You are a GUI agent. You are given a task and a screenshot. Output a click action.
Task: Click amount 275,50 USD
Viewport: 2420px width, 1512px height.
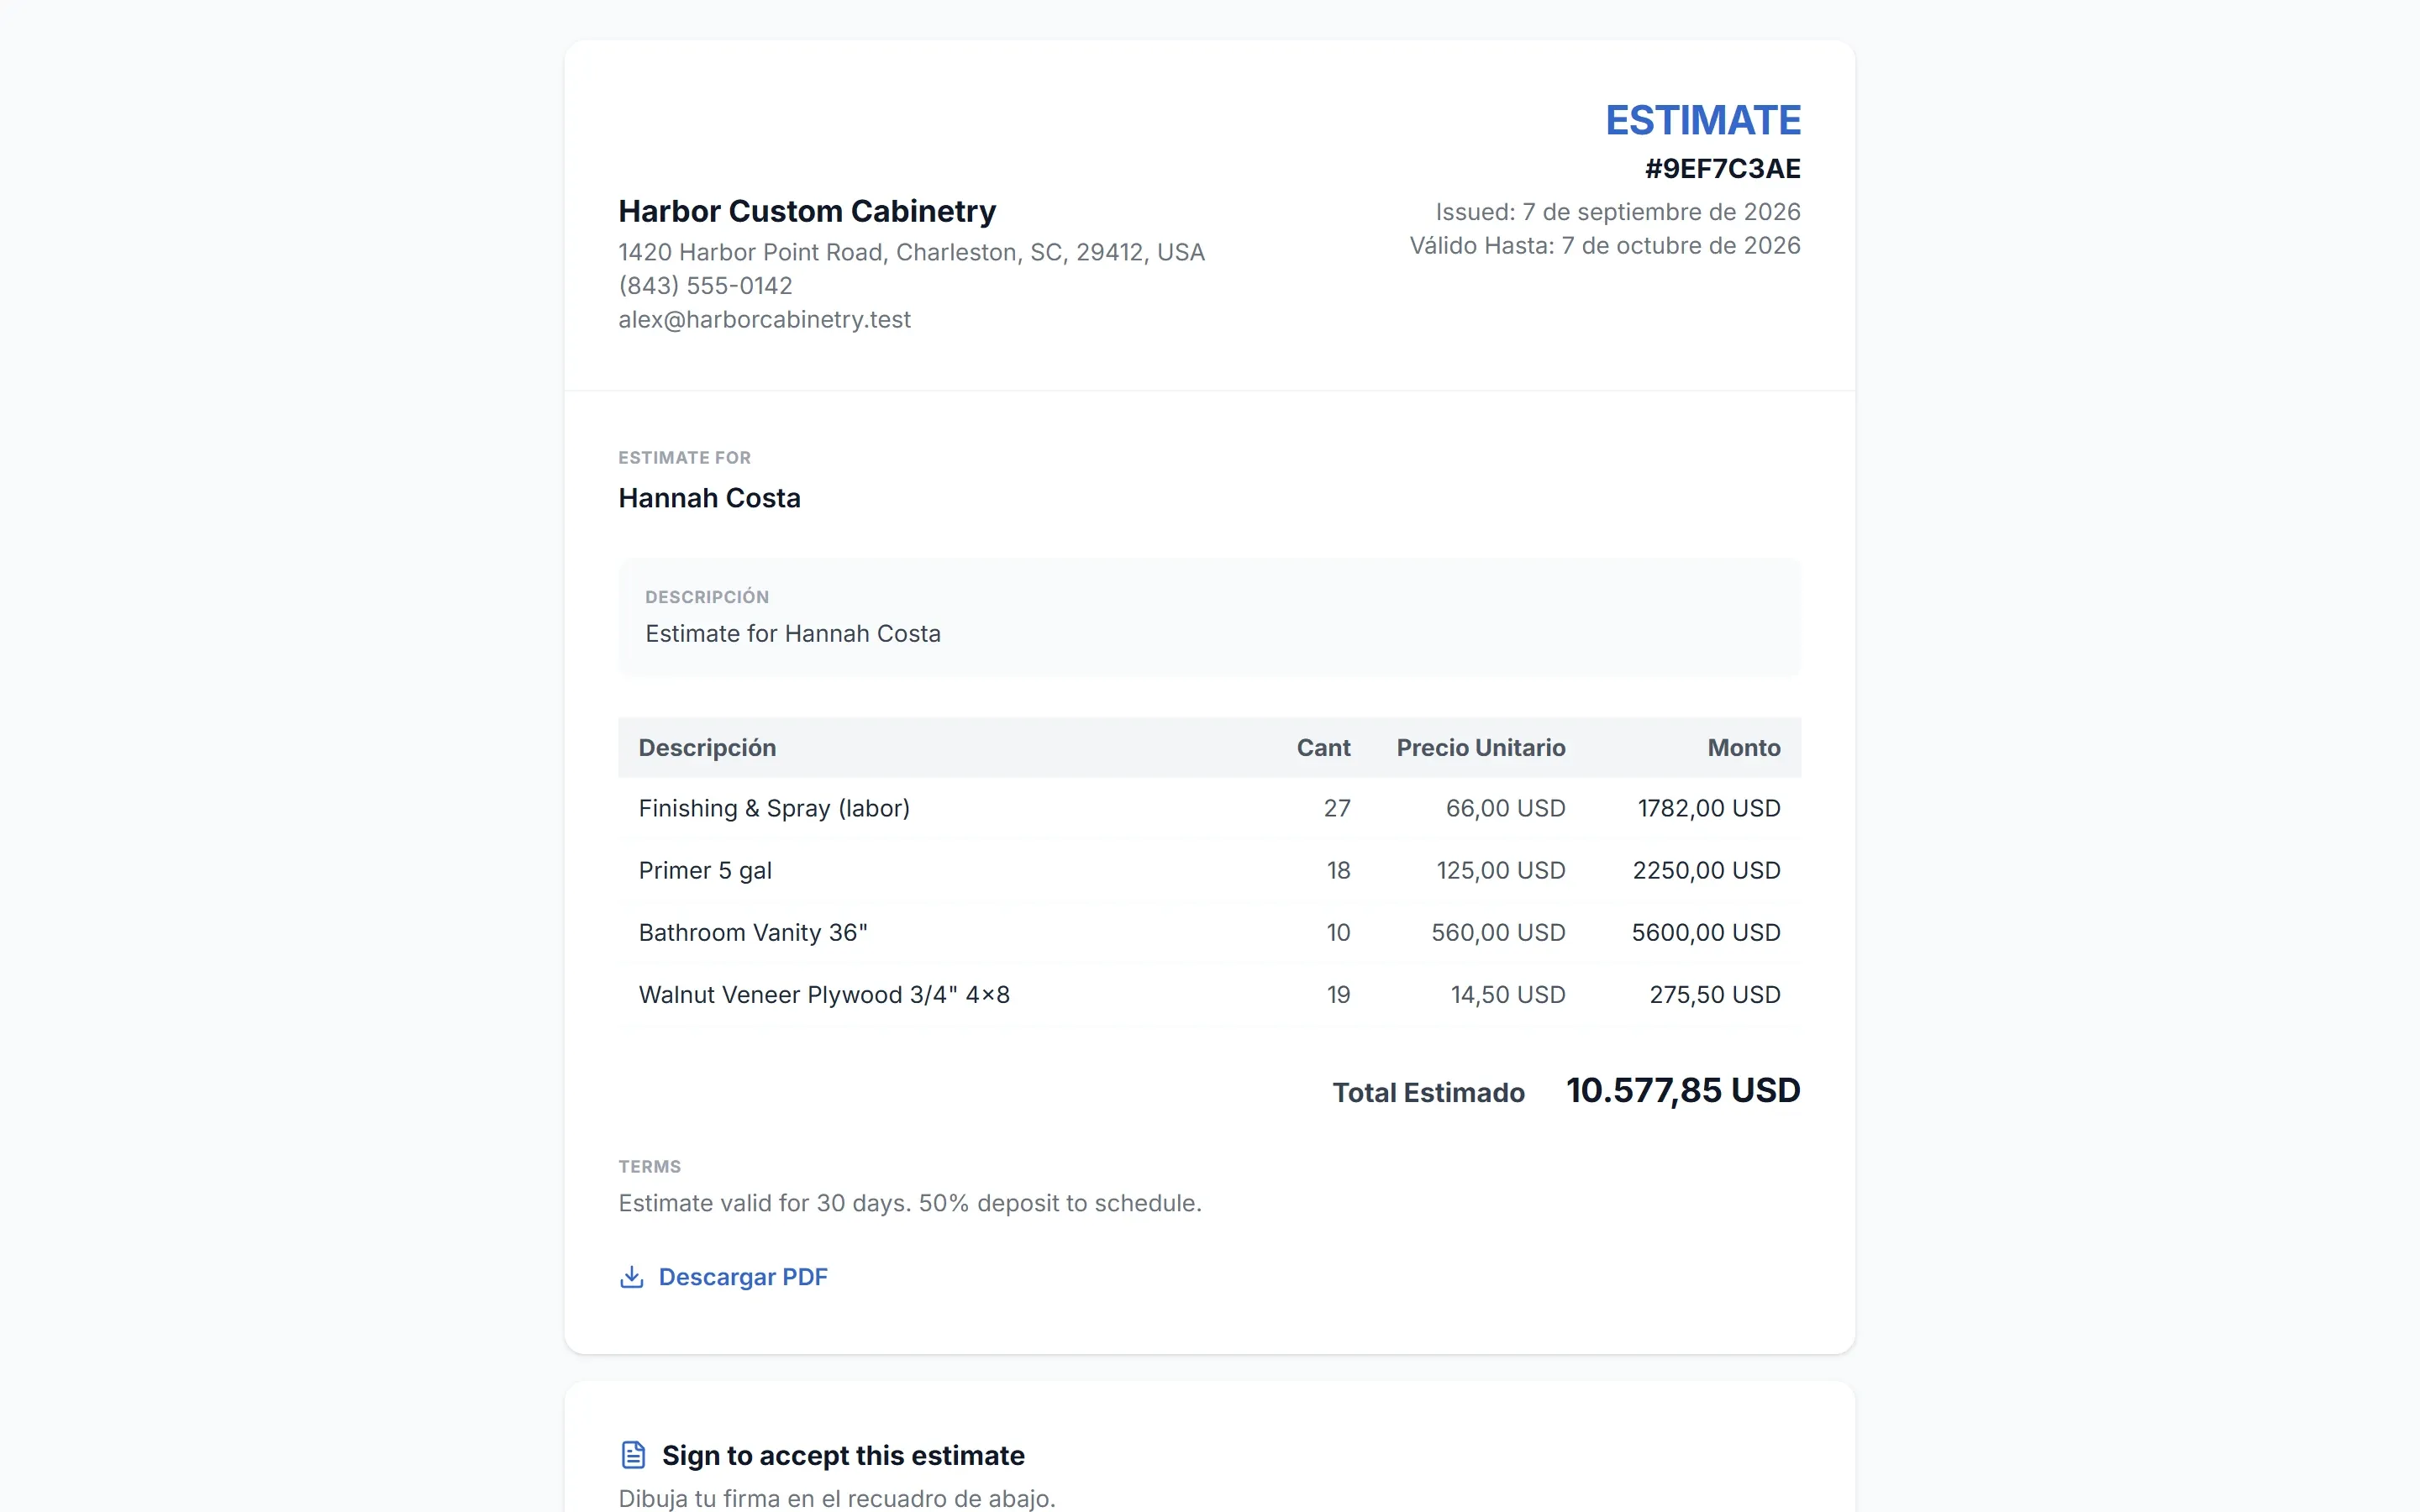[x=1714, y=995]
